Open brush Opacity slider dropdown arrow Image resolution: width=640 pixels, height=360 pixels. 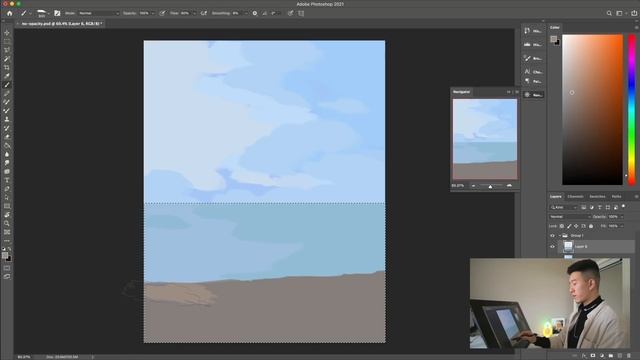tap(153, 13)
